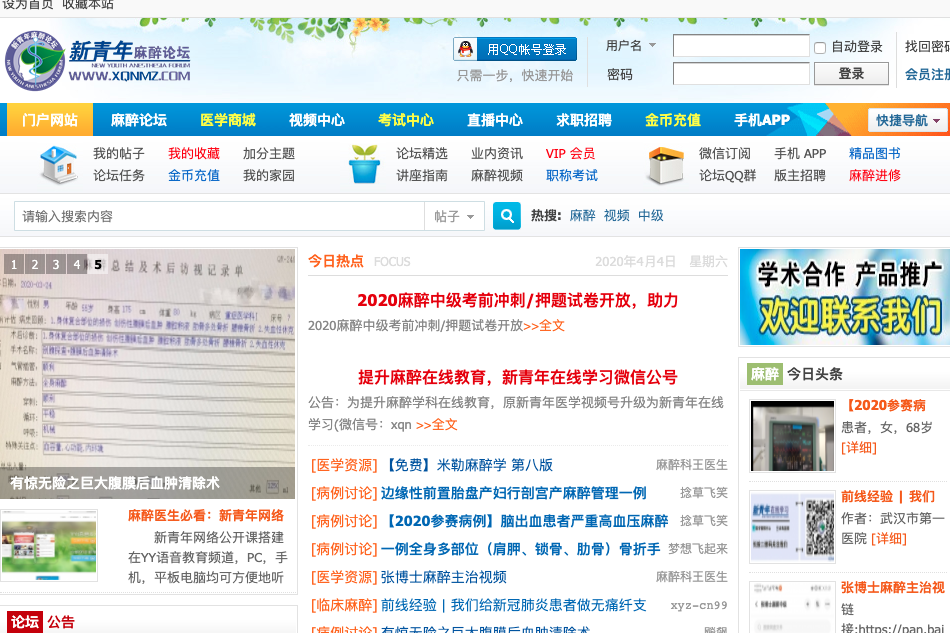Click the blue magnifier search button

coord(507,216)
